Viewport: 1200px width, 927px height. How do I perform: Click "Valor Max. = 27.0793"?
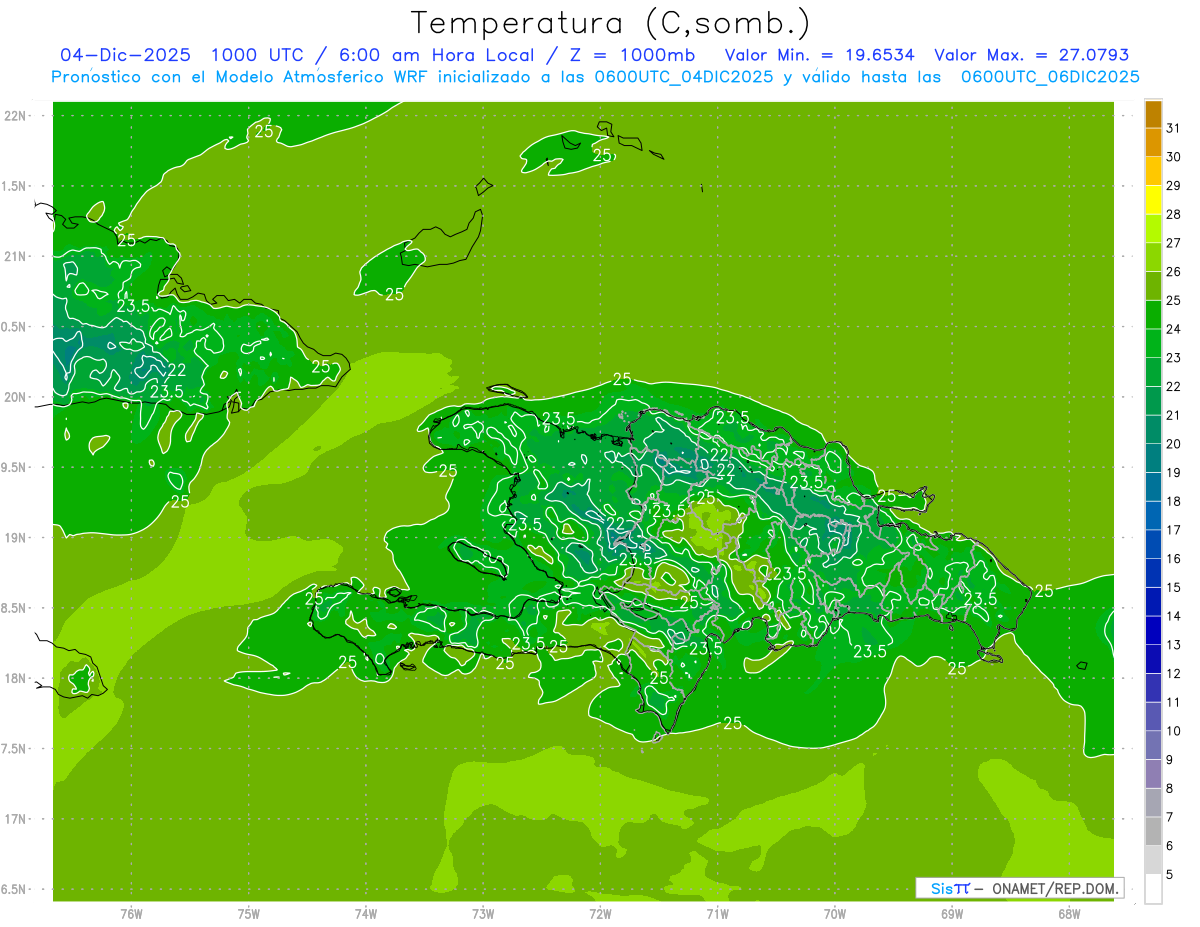click(x=1030, y=55)
